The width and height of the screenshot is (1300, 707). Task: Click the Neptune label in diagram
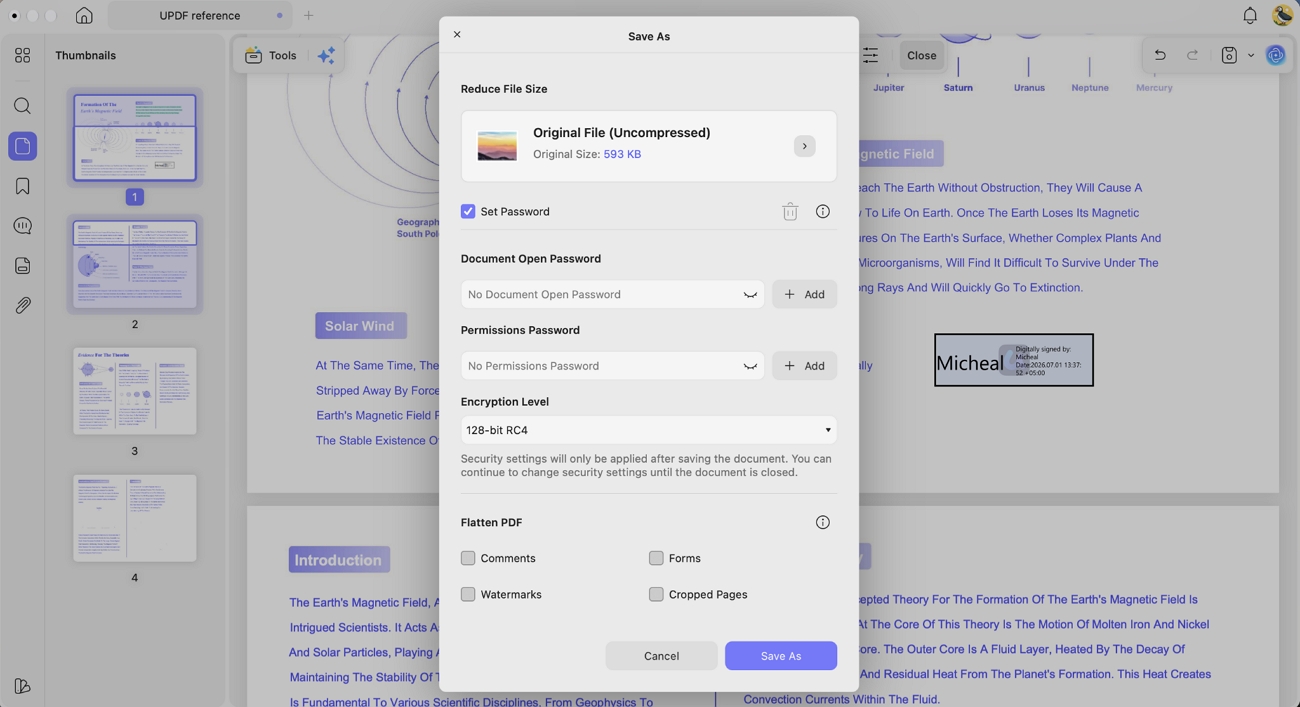[x=1090, y=88]
